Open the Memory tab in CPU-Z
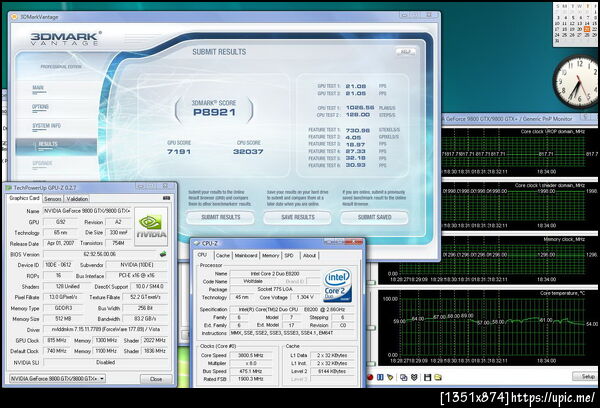The image size is (600, 408). [x=271, y=255]
